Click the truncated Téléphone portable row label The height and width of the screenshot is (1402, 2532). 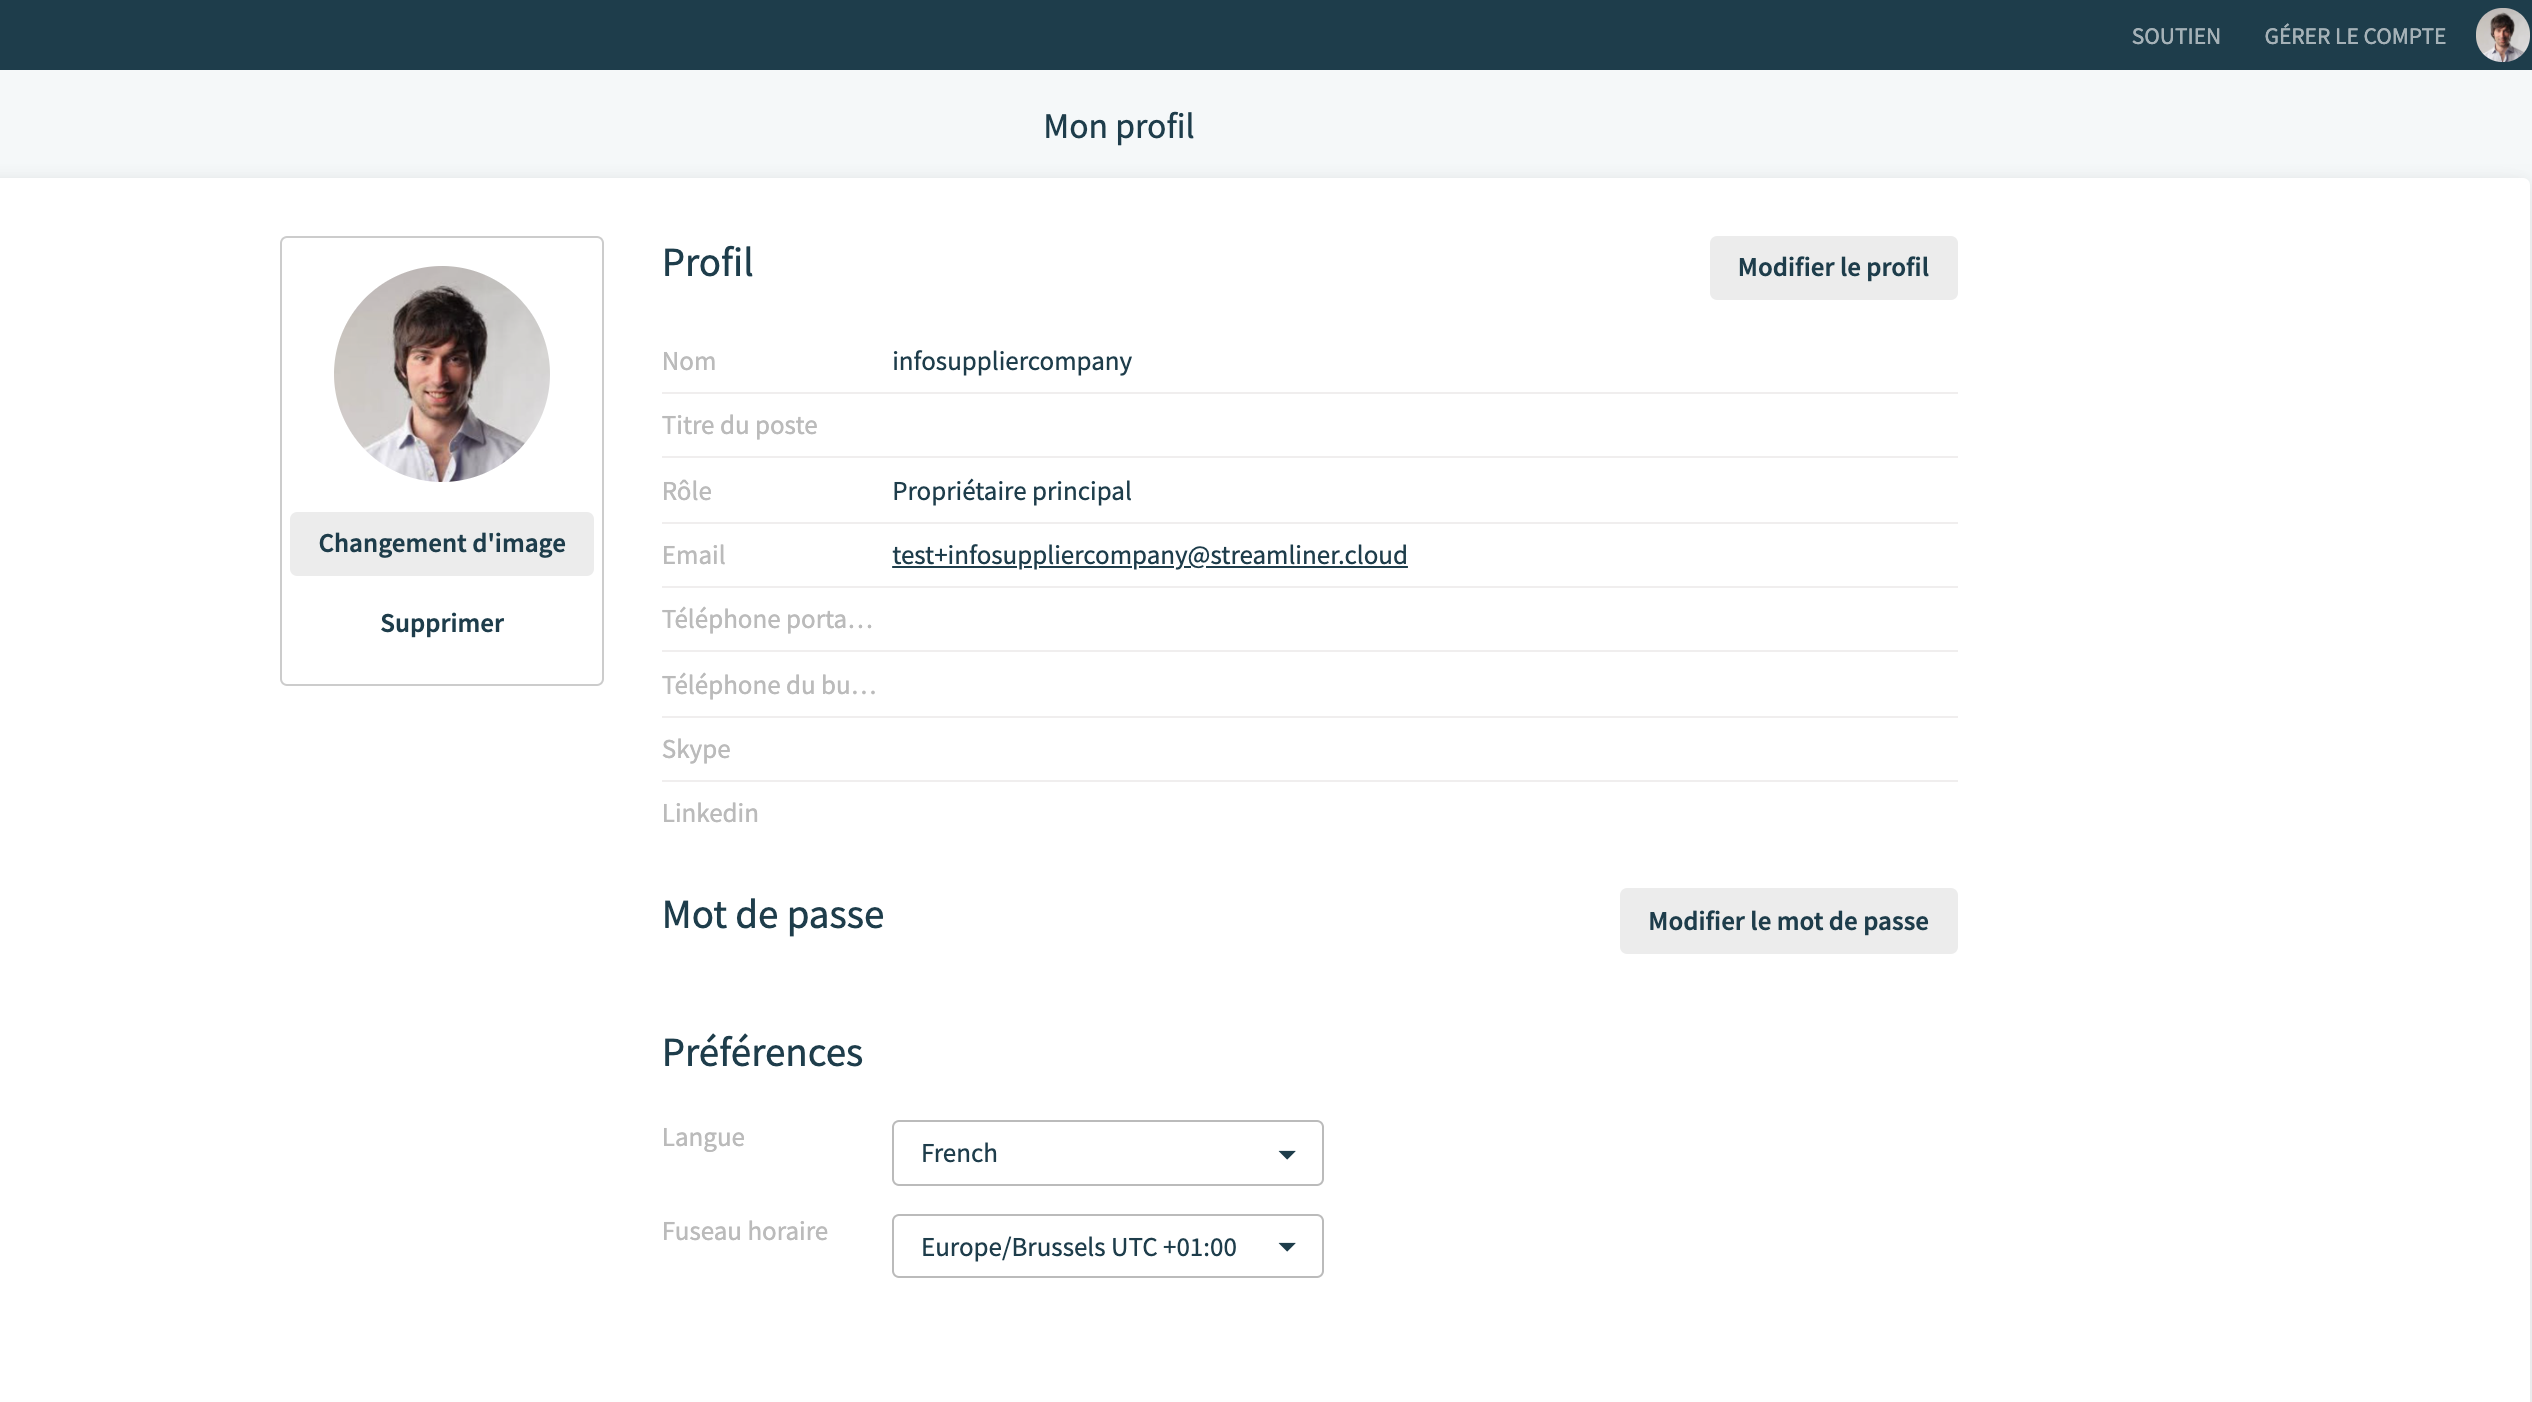(x=767, y=619)
